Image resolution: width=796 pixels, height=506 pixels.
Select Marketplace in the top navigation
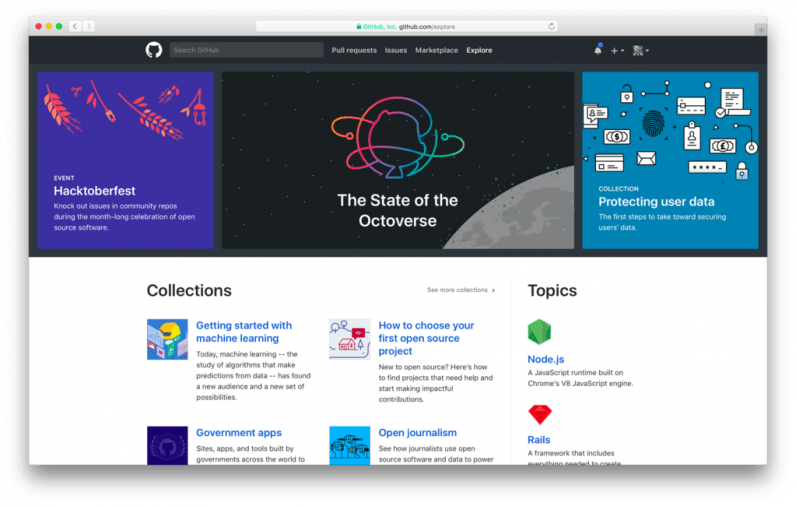pos(436,50)
